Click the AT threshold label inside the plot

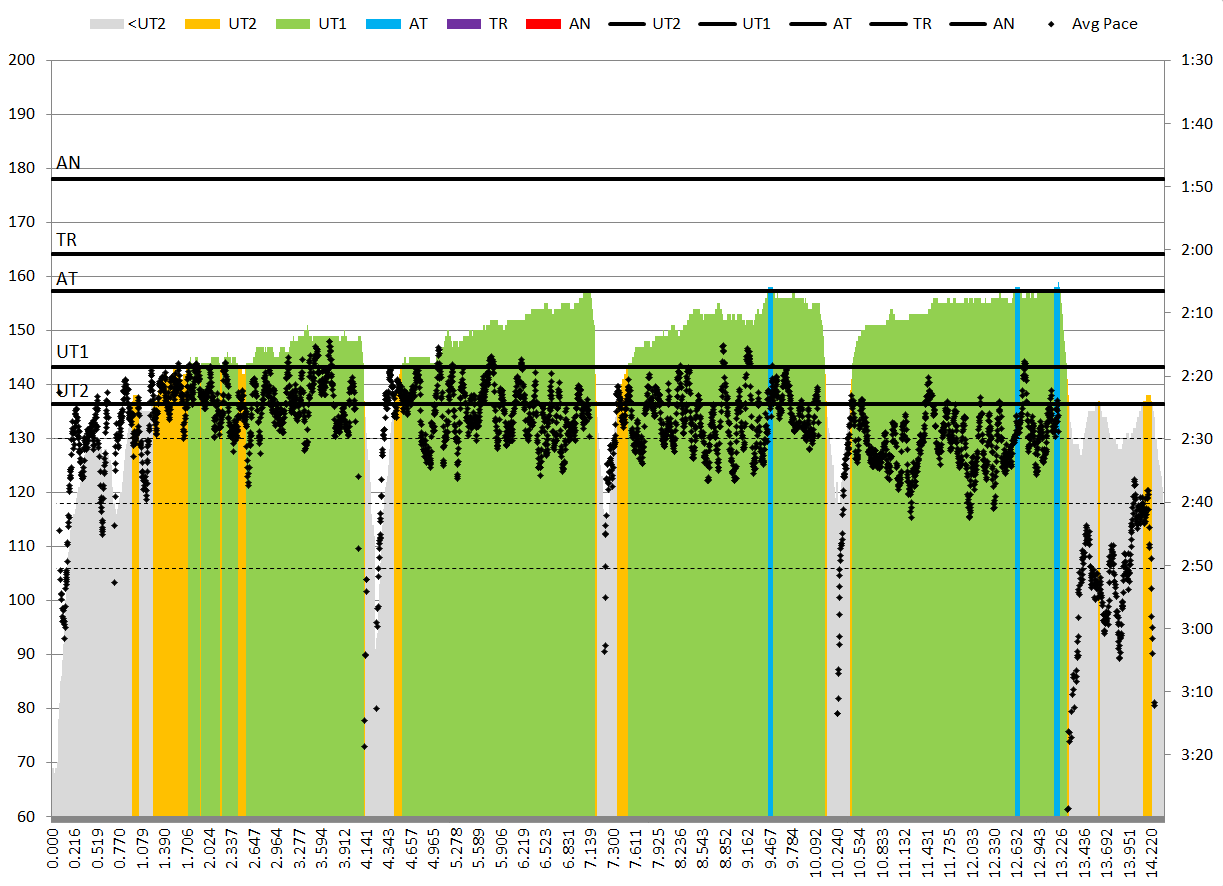67,279
